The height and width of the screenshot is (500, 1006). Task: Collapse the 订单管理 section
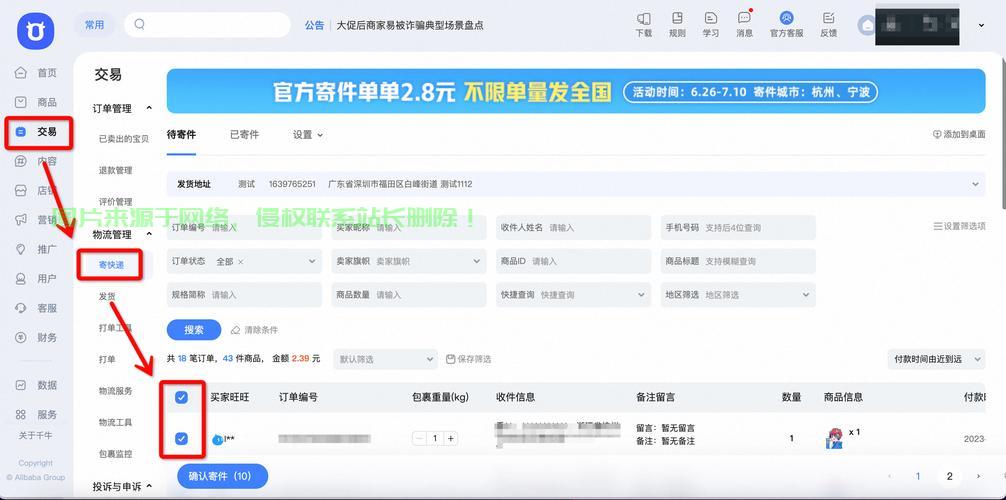(x=149, y=108)
